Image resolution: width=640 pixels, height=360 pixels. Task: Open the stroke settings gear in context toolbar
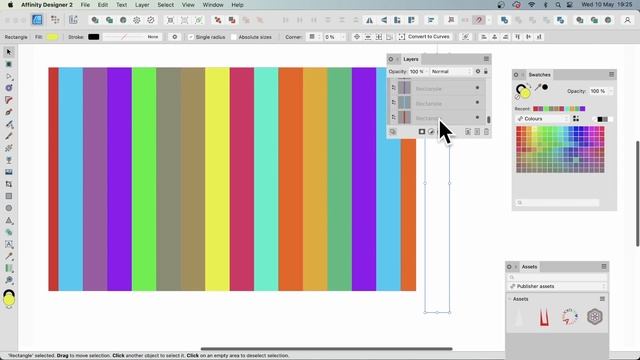click(175, 37)
